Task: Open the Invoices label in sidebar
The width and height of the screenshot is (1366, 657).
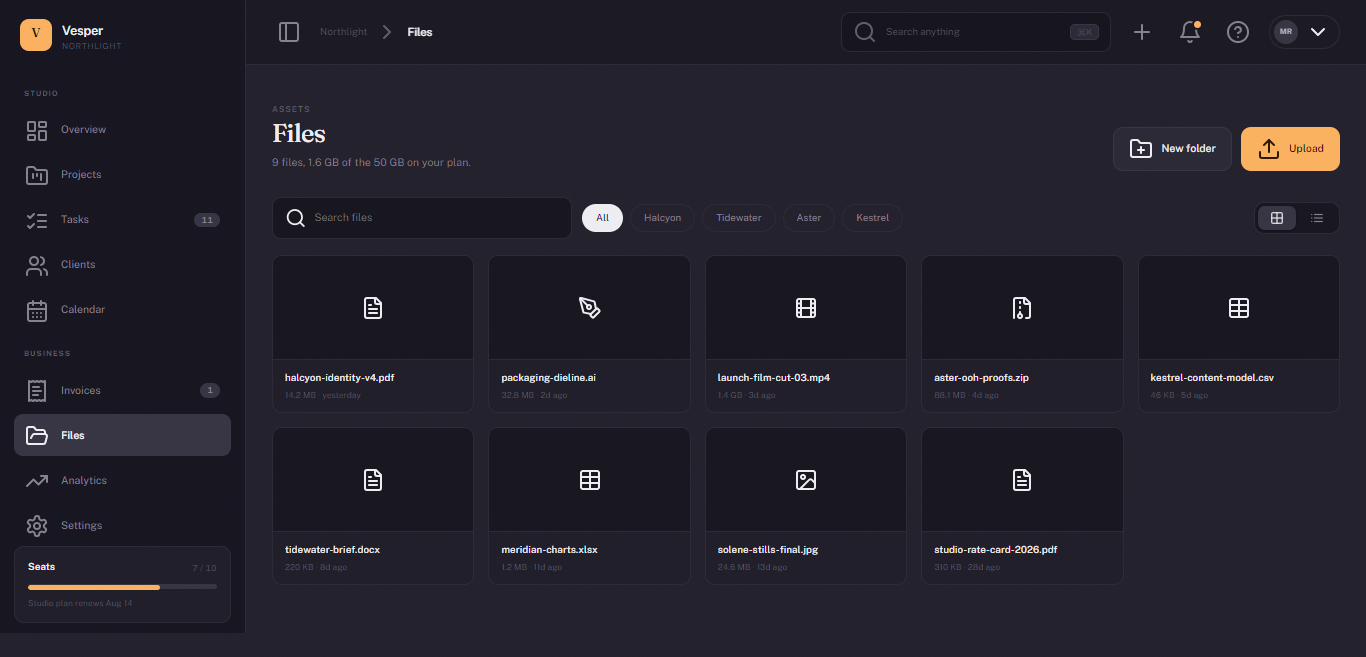Action: [x=81, y=391]
